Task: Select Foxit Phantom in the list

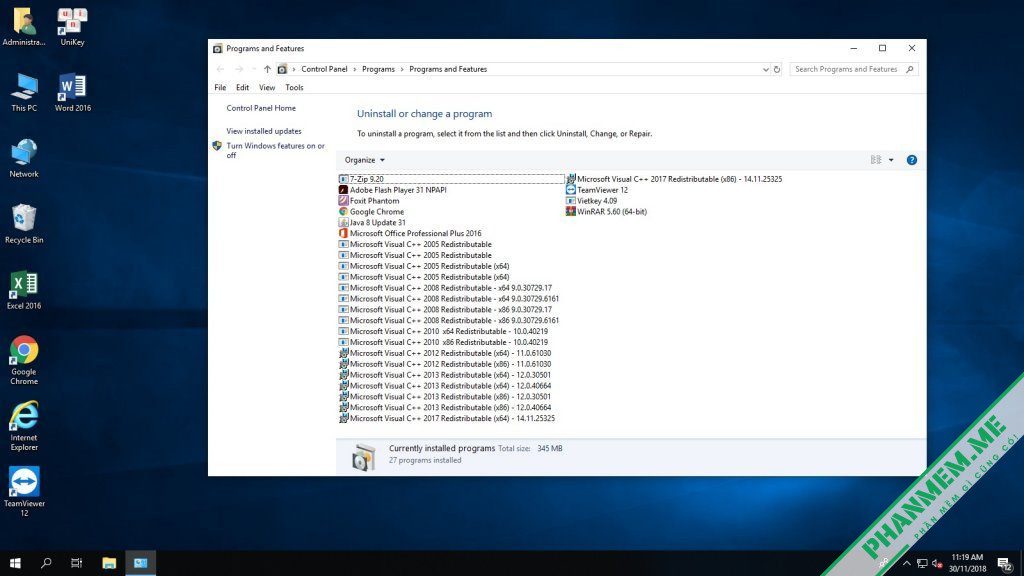Action: 369,201
